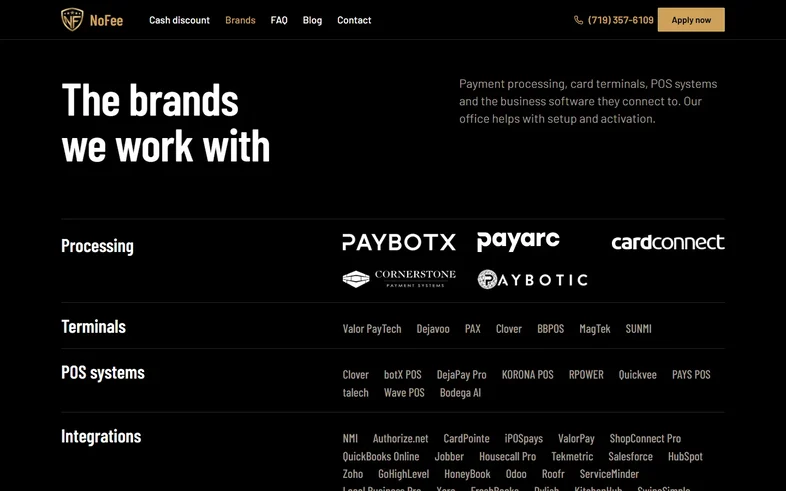Screen dimensions: 786x491
Task: Select the RPOWER POS system
Action: 586,374
